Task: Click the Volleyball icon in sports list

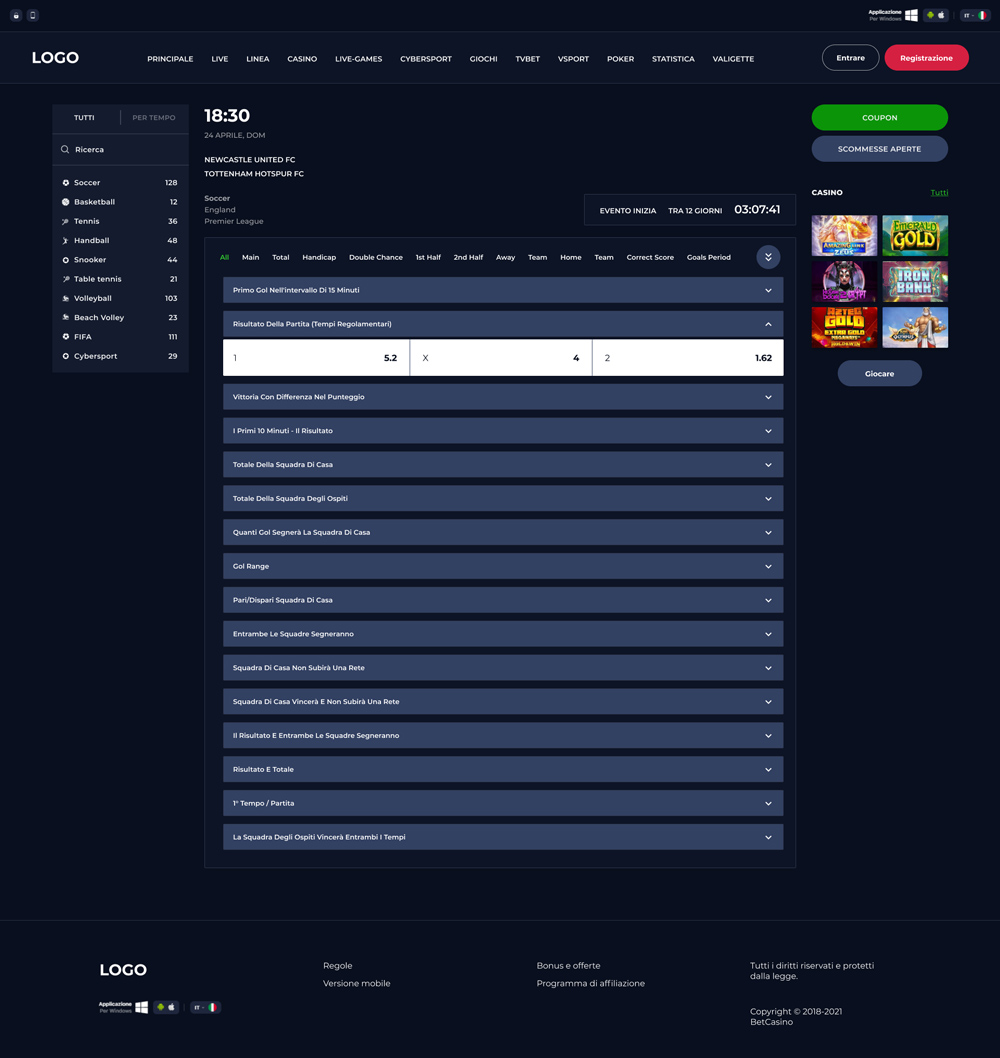Action: [x=66, y=298]
